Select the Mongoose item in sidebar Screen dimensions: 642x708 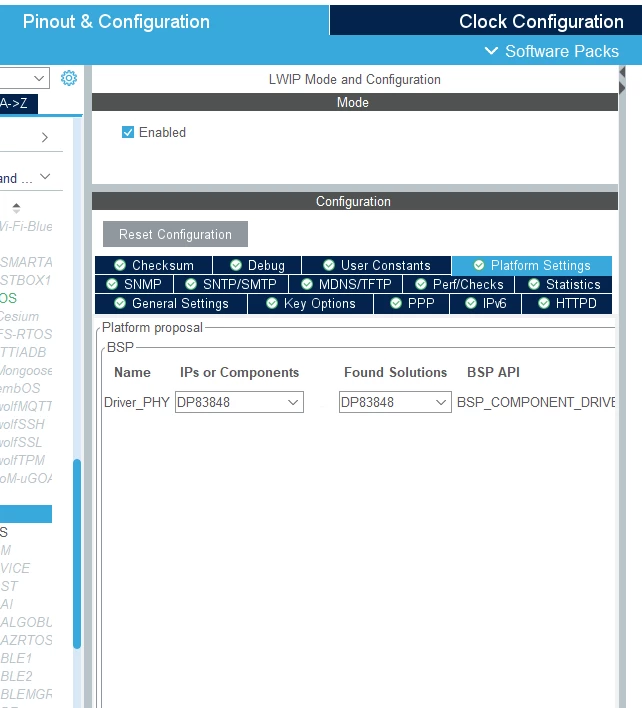pos(26,370)
